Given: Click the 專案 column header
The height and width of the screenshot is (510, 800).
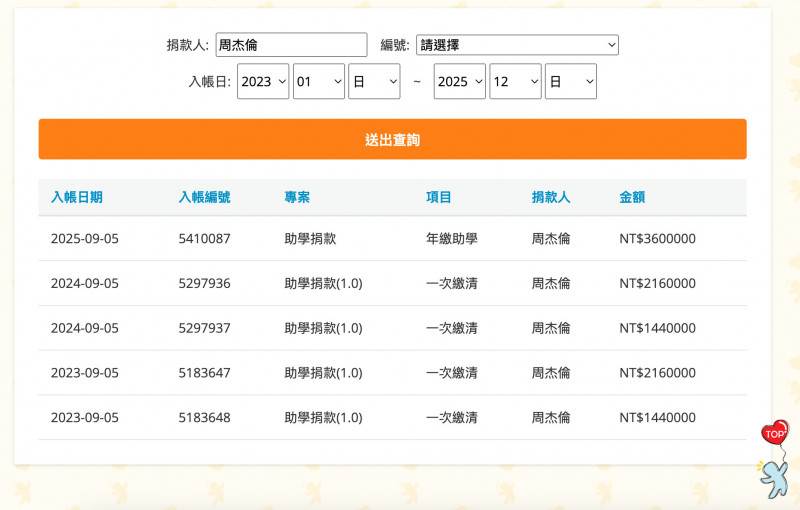Looking at the screenshot, I should click(x=297, y=198).
